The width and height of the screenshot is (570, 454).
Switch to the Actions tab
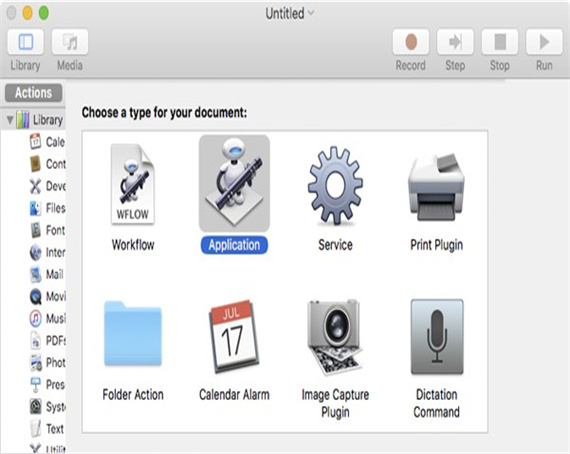point(33,93)
